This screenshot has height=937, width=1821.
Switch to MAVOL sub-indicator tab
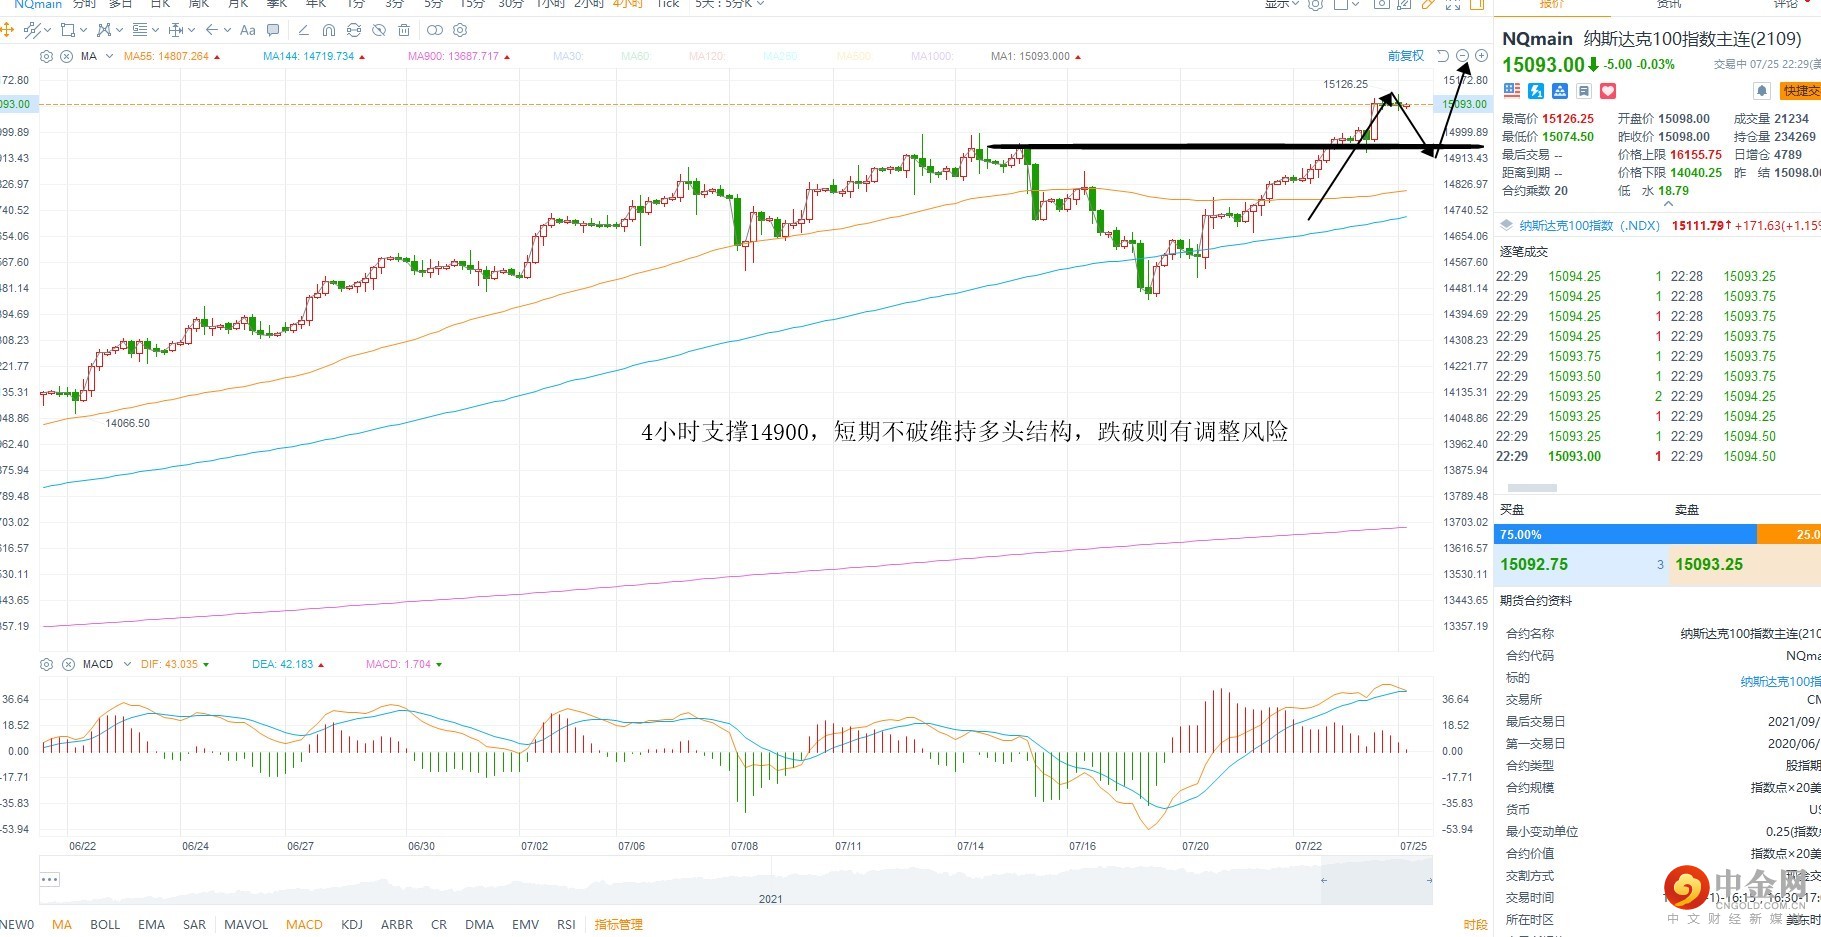click(246, 925)
